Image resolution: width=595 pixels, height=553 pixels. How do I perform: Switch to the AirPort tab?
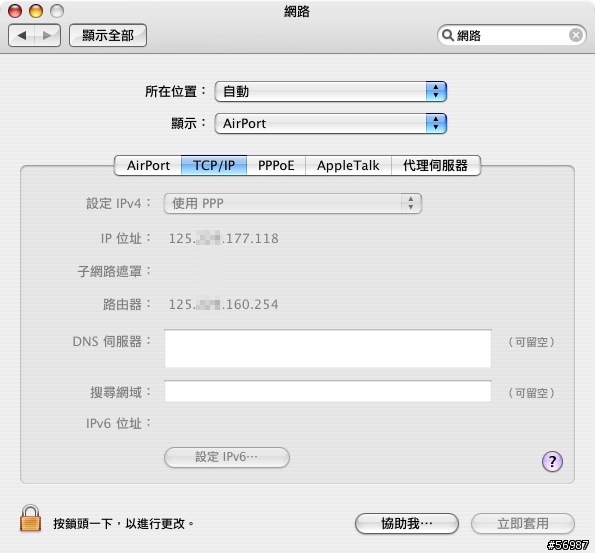point(148,165)
